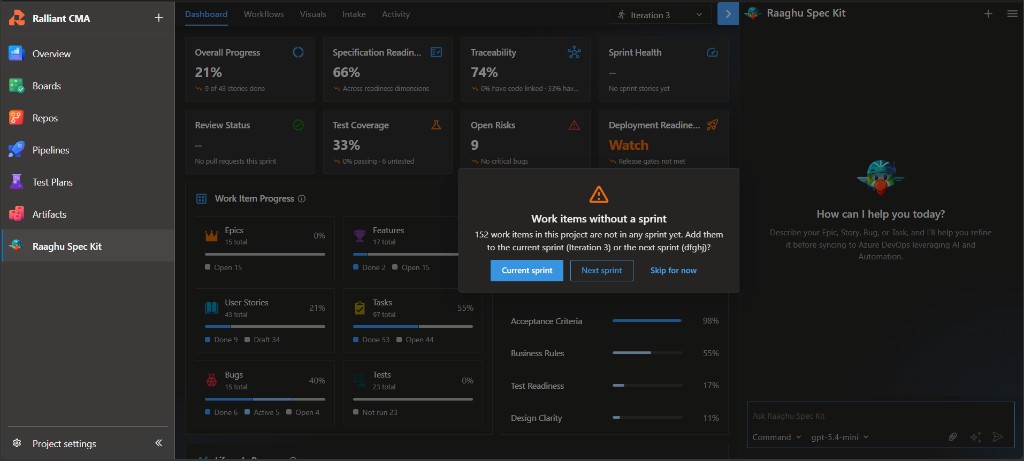Switch to the Intake tab
This screenshot has width=1024, height=461.
pyautogui.click(x=354, y=14)
